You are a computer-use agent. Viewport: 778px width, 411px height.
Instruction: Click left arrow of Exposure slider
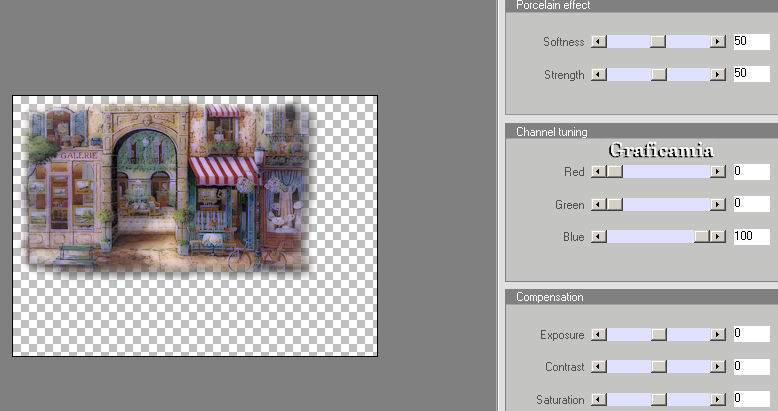[x=599, y=335]
